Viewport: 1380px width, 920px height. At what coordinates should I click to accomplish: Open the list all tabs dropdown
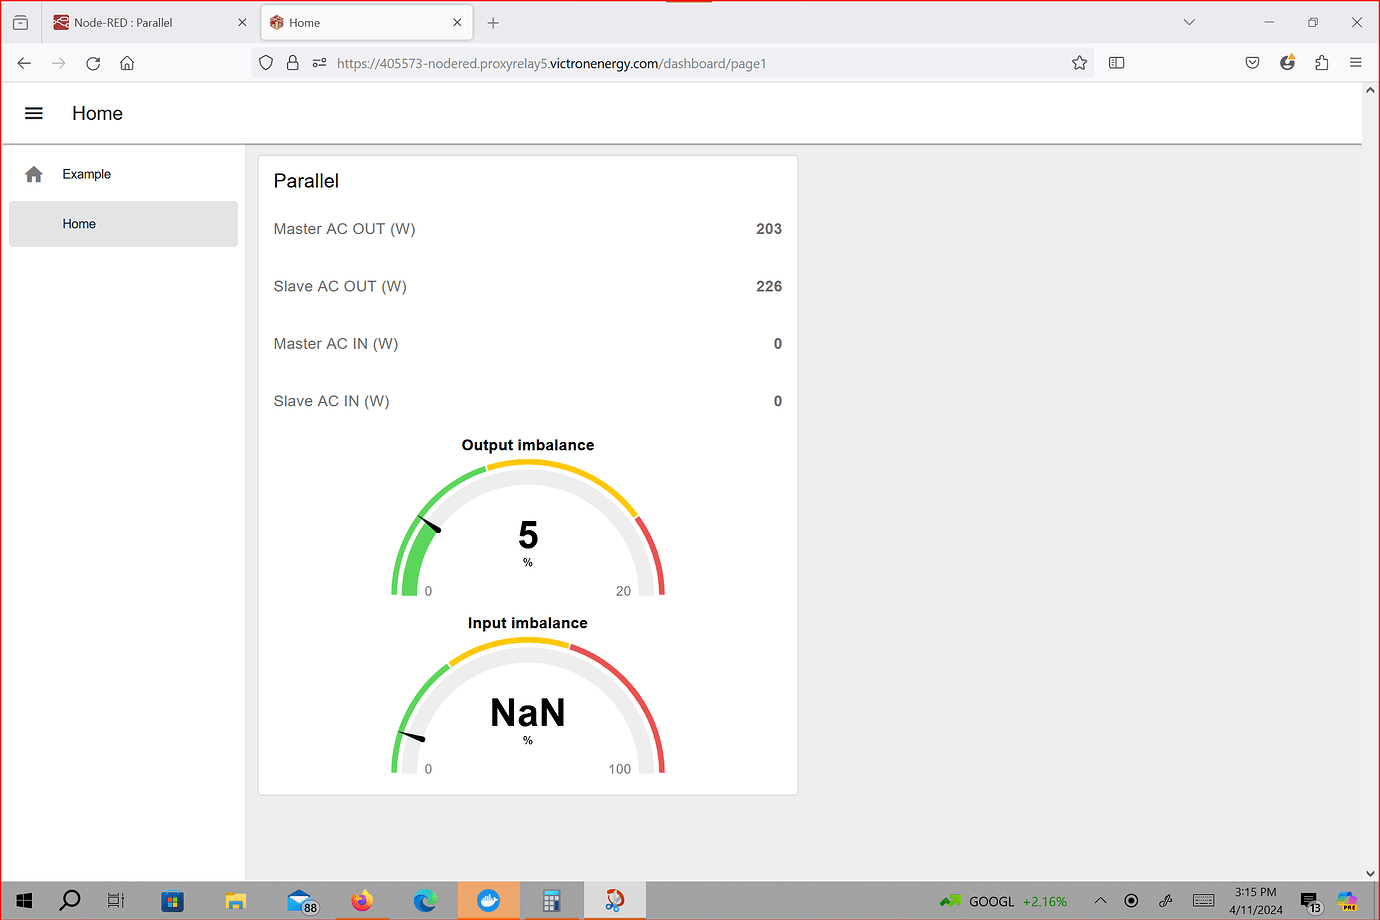(x=1188, y=22)
